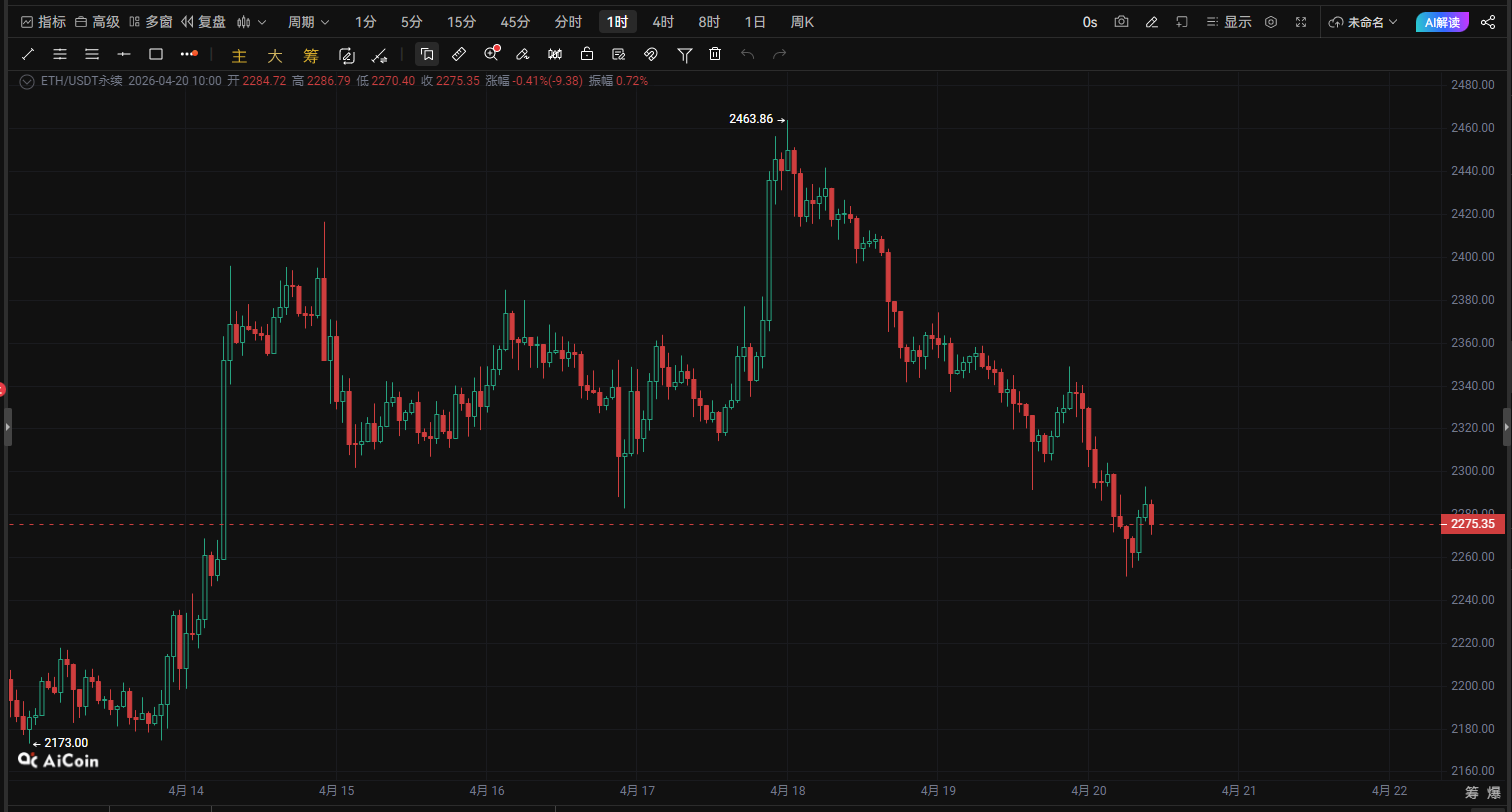Click the pencil edit icon in top bar
This screenshot has height=812, width=1512.
click(1152, 22)
